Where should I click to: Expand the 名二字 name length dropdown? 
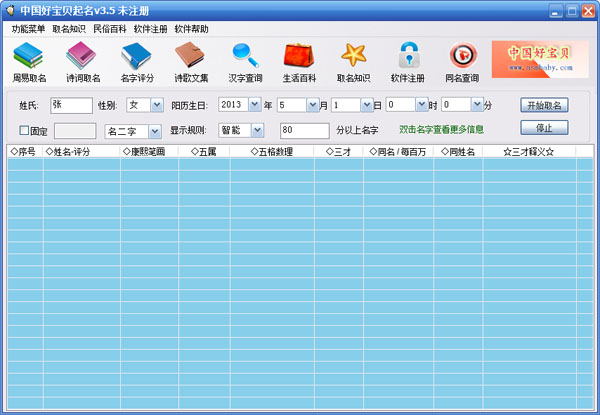pos(155,132)
